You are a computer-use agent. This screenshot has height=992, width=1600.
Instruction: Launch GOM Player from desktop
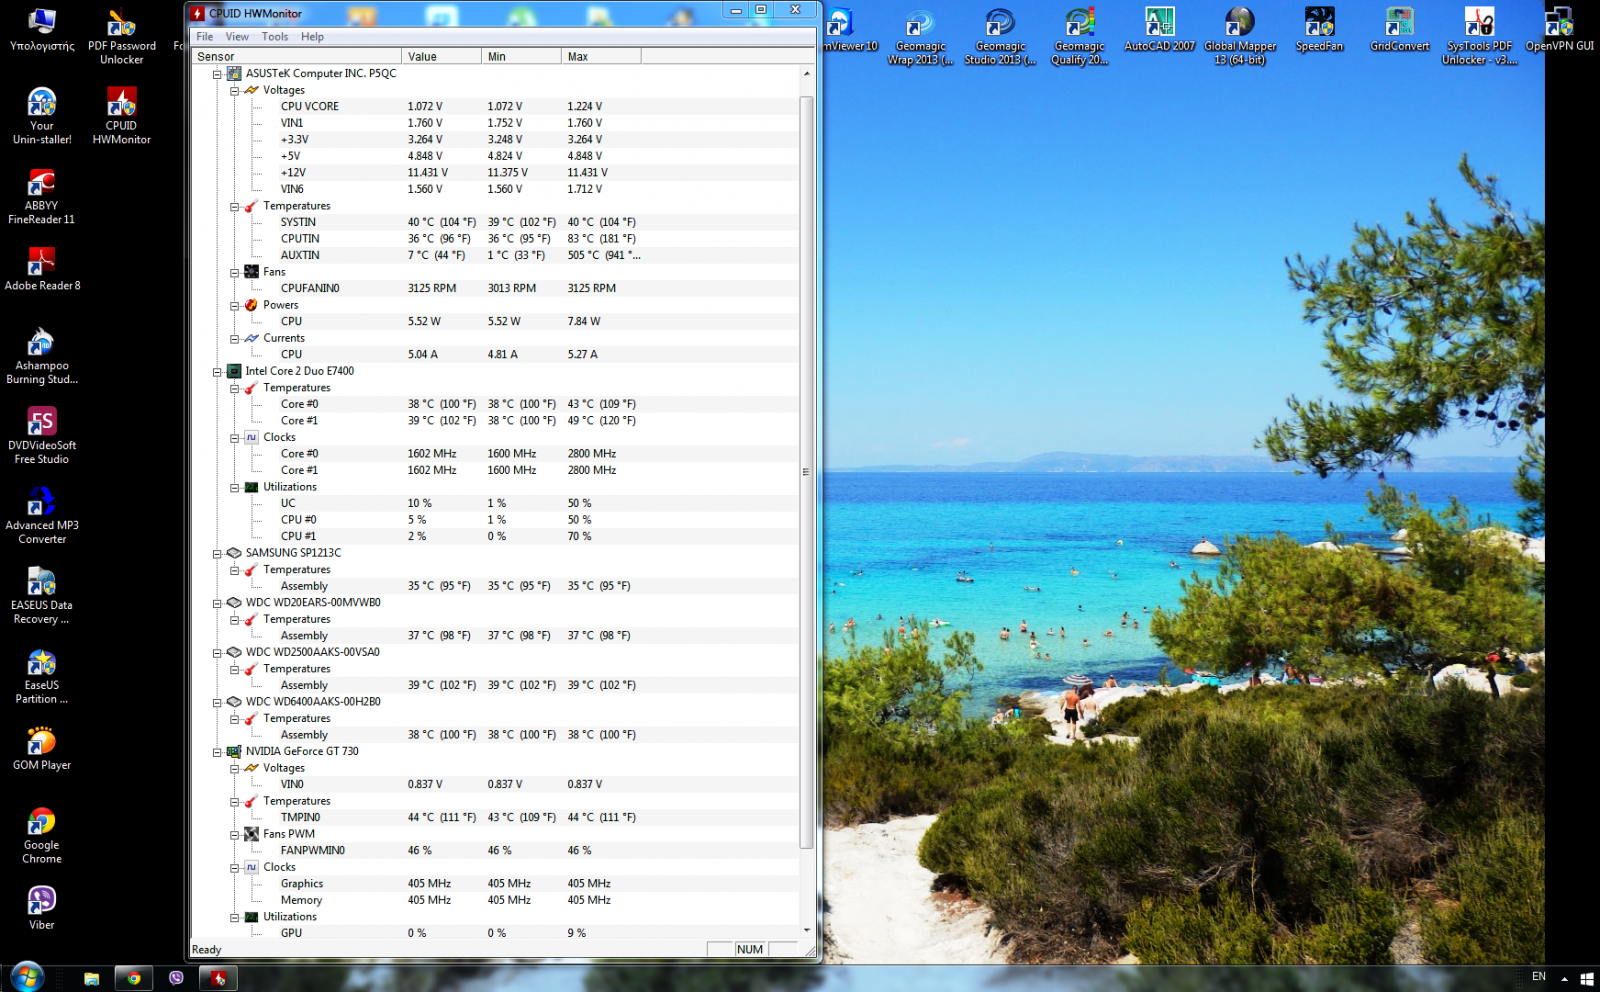pyautogui.click(x=42, y=750)
